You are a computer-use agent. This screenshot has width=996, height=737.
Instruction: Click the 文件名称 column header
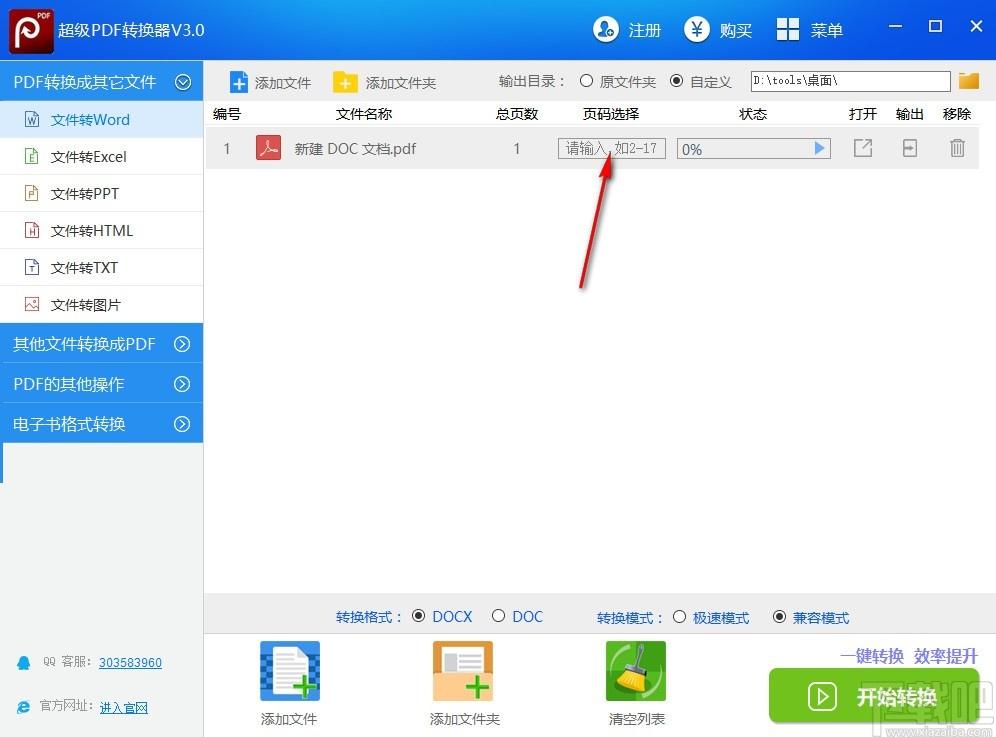coord(364,114)
